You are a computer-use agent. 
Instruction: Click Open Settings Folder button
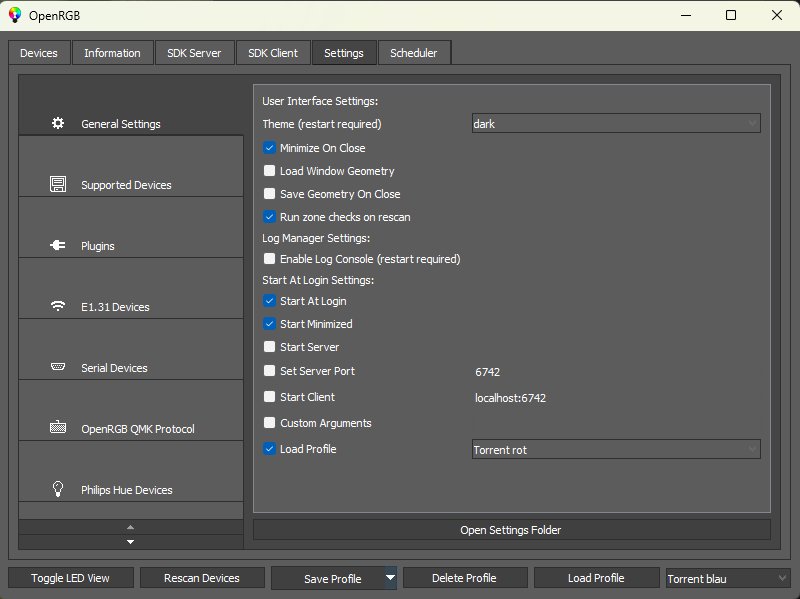511,530
